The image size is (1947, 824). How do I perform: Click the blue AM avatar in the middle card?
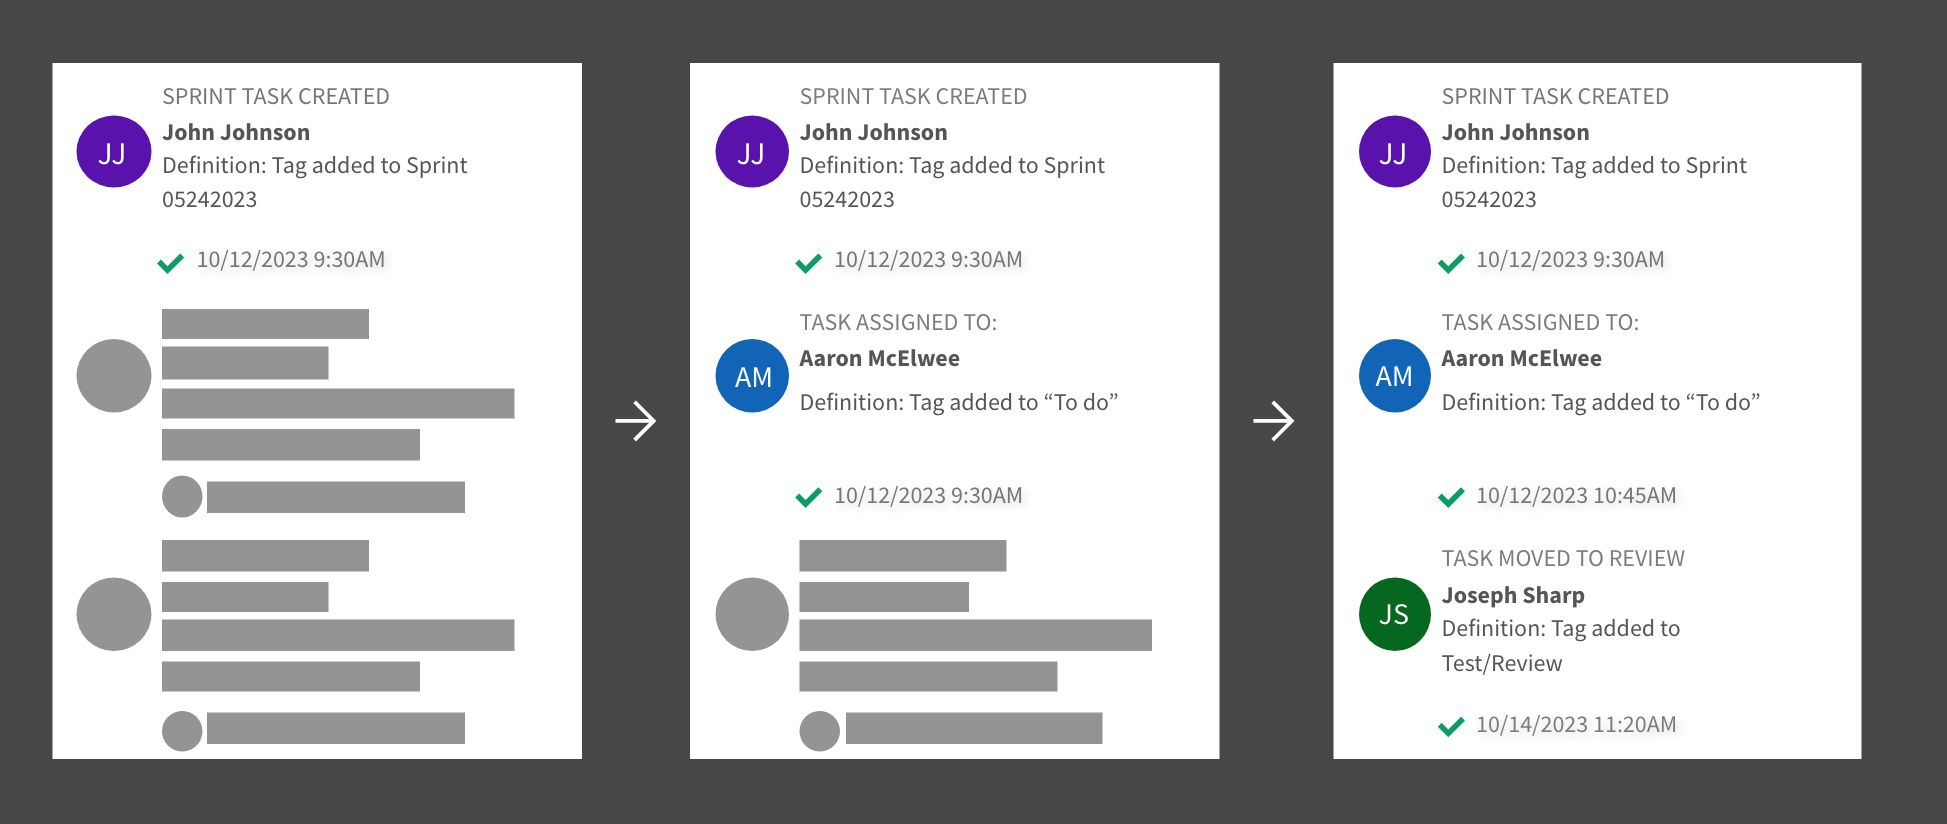[x=752, y=376]
